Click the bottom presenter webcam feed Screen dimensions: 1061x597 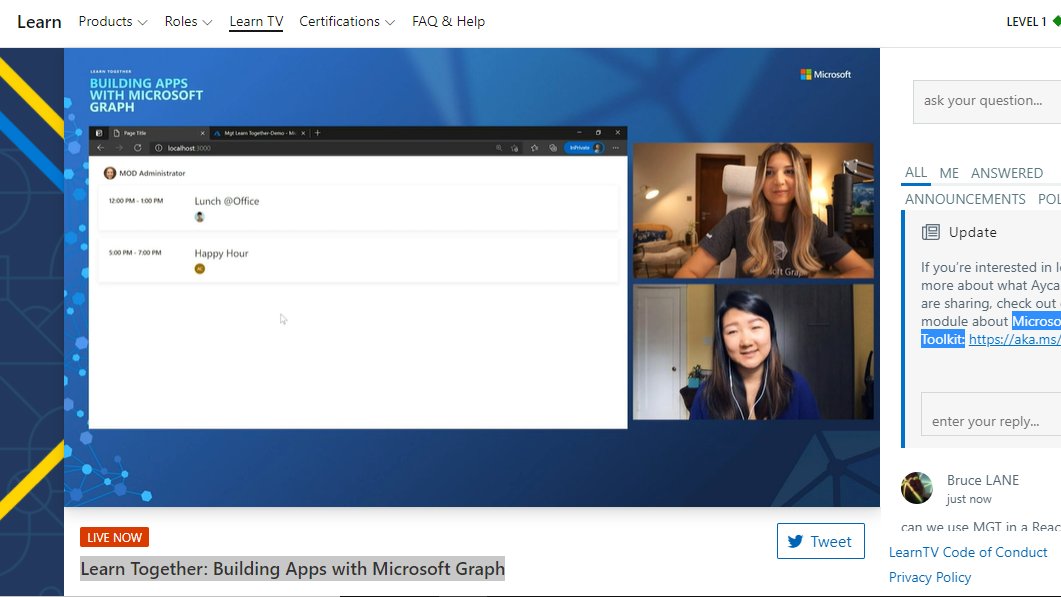point(753,352)
